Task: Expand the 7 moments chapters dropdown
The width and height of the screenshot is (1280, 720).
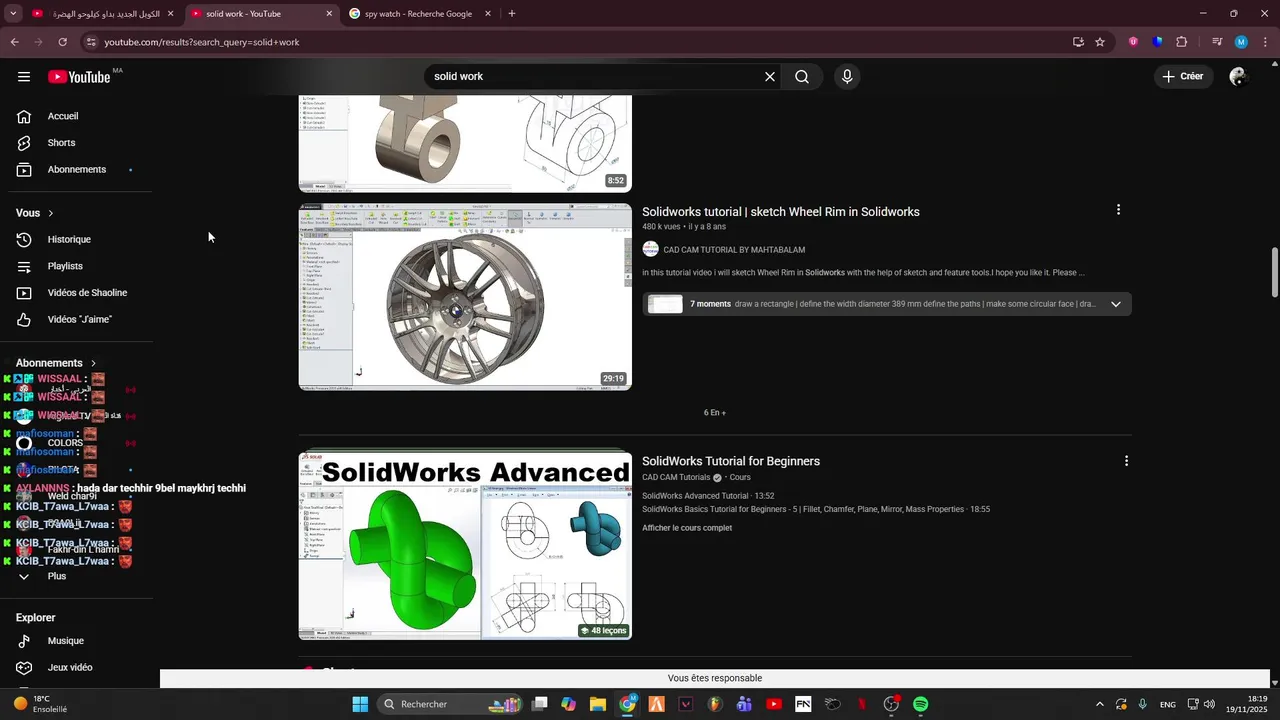Action: pos(1116,304)
